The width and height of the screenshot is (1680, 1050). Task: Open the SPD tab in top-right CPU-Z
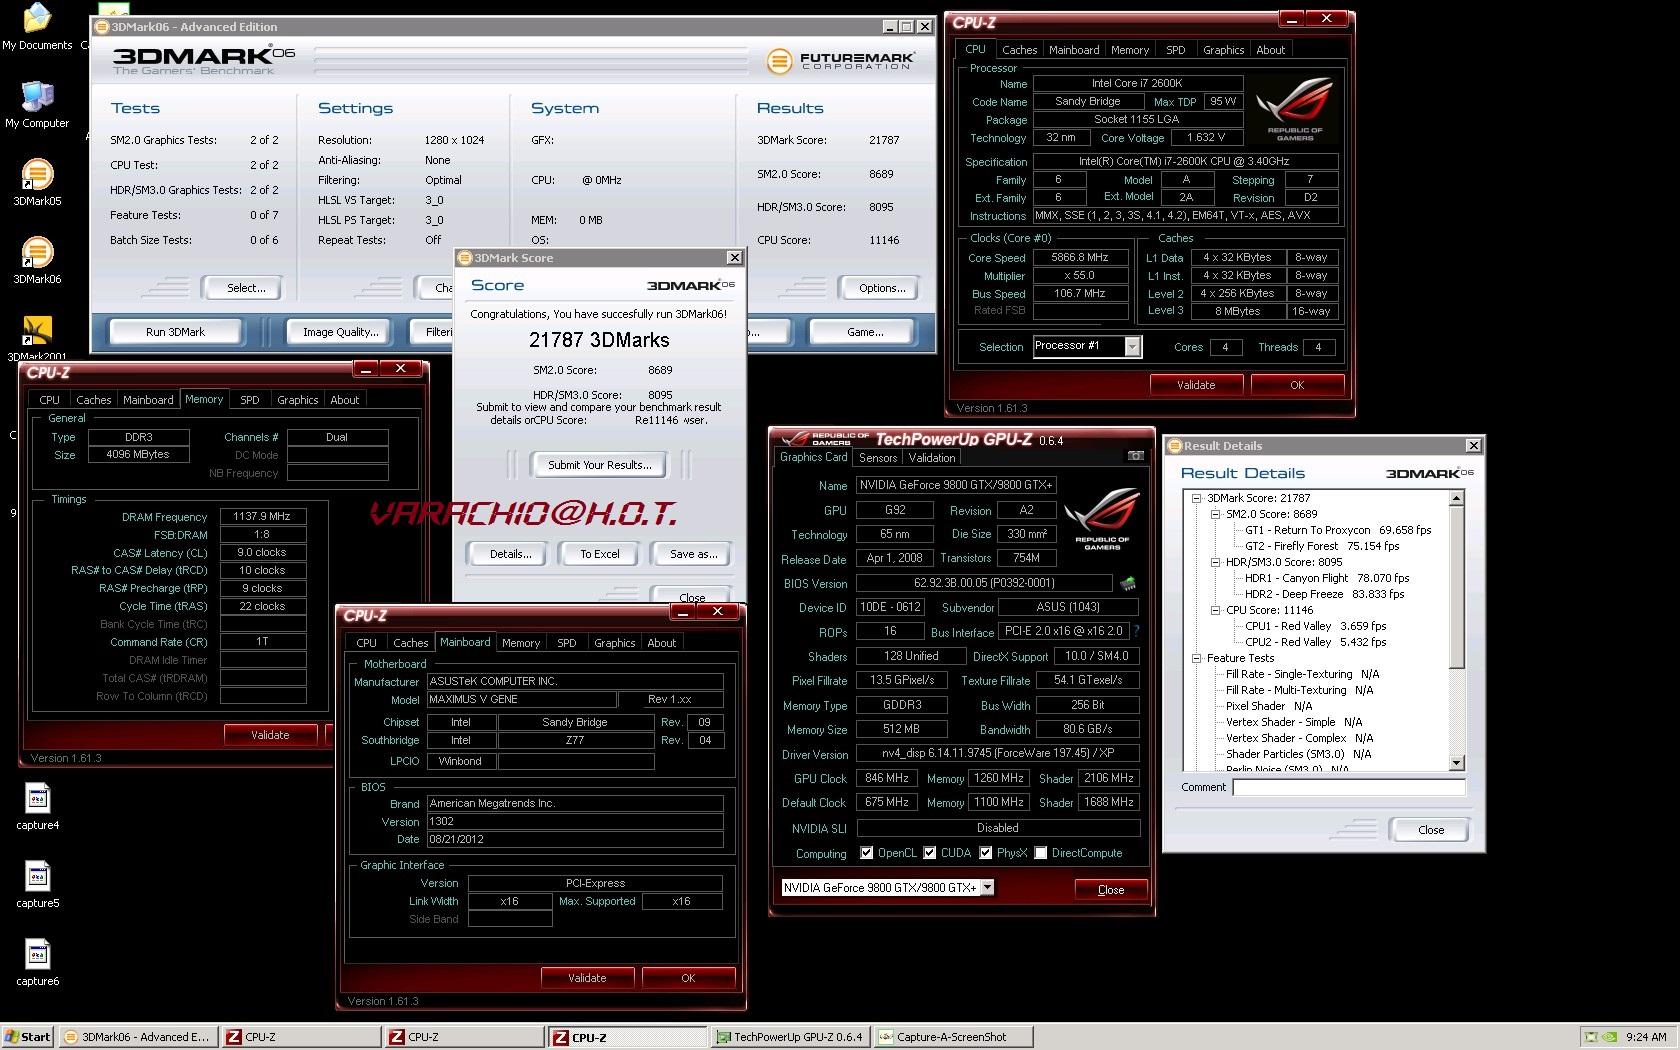coord(1176,50)
